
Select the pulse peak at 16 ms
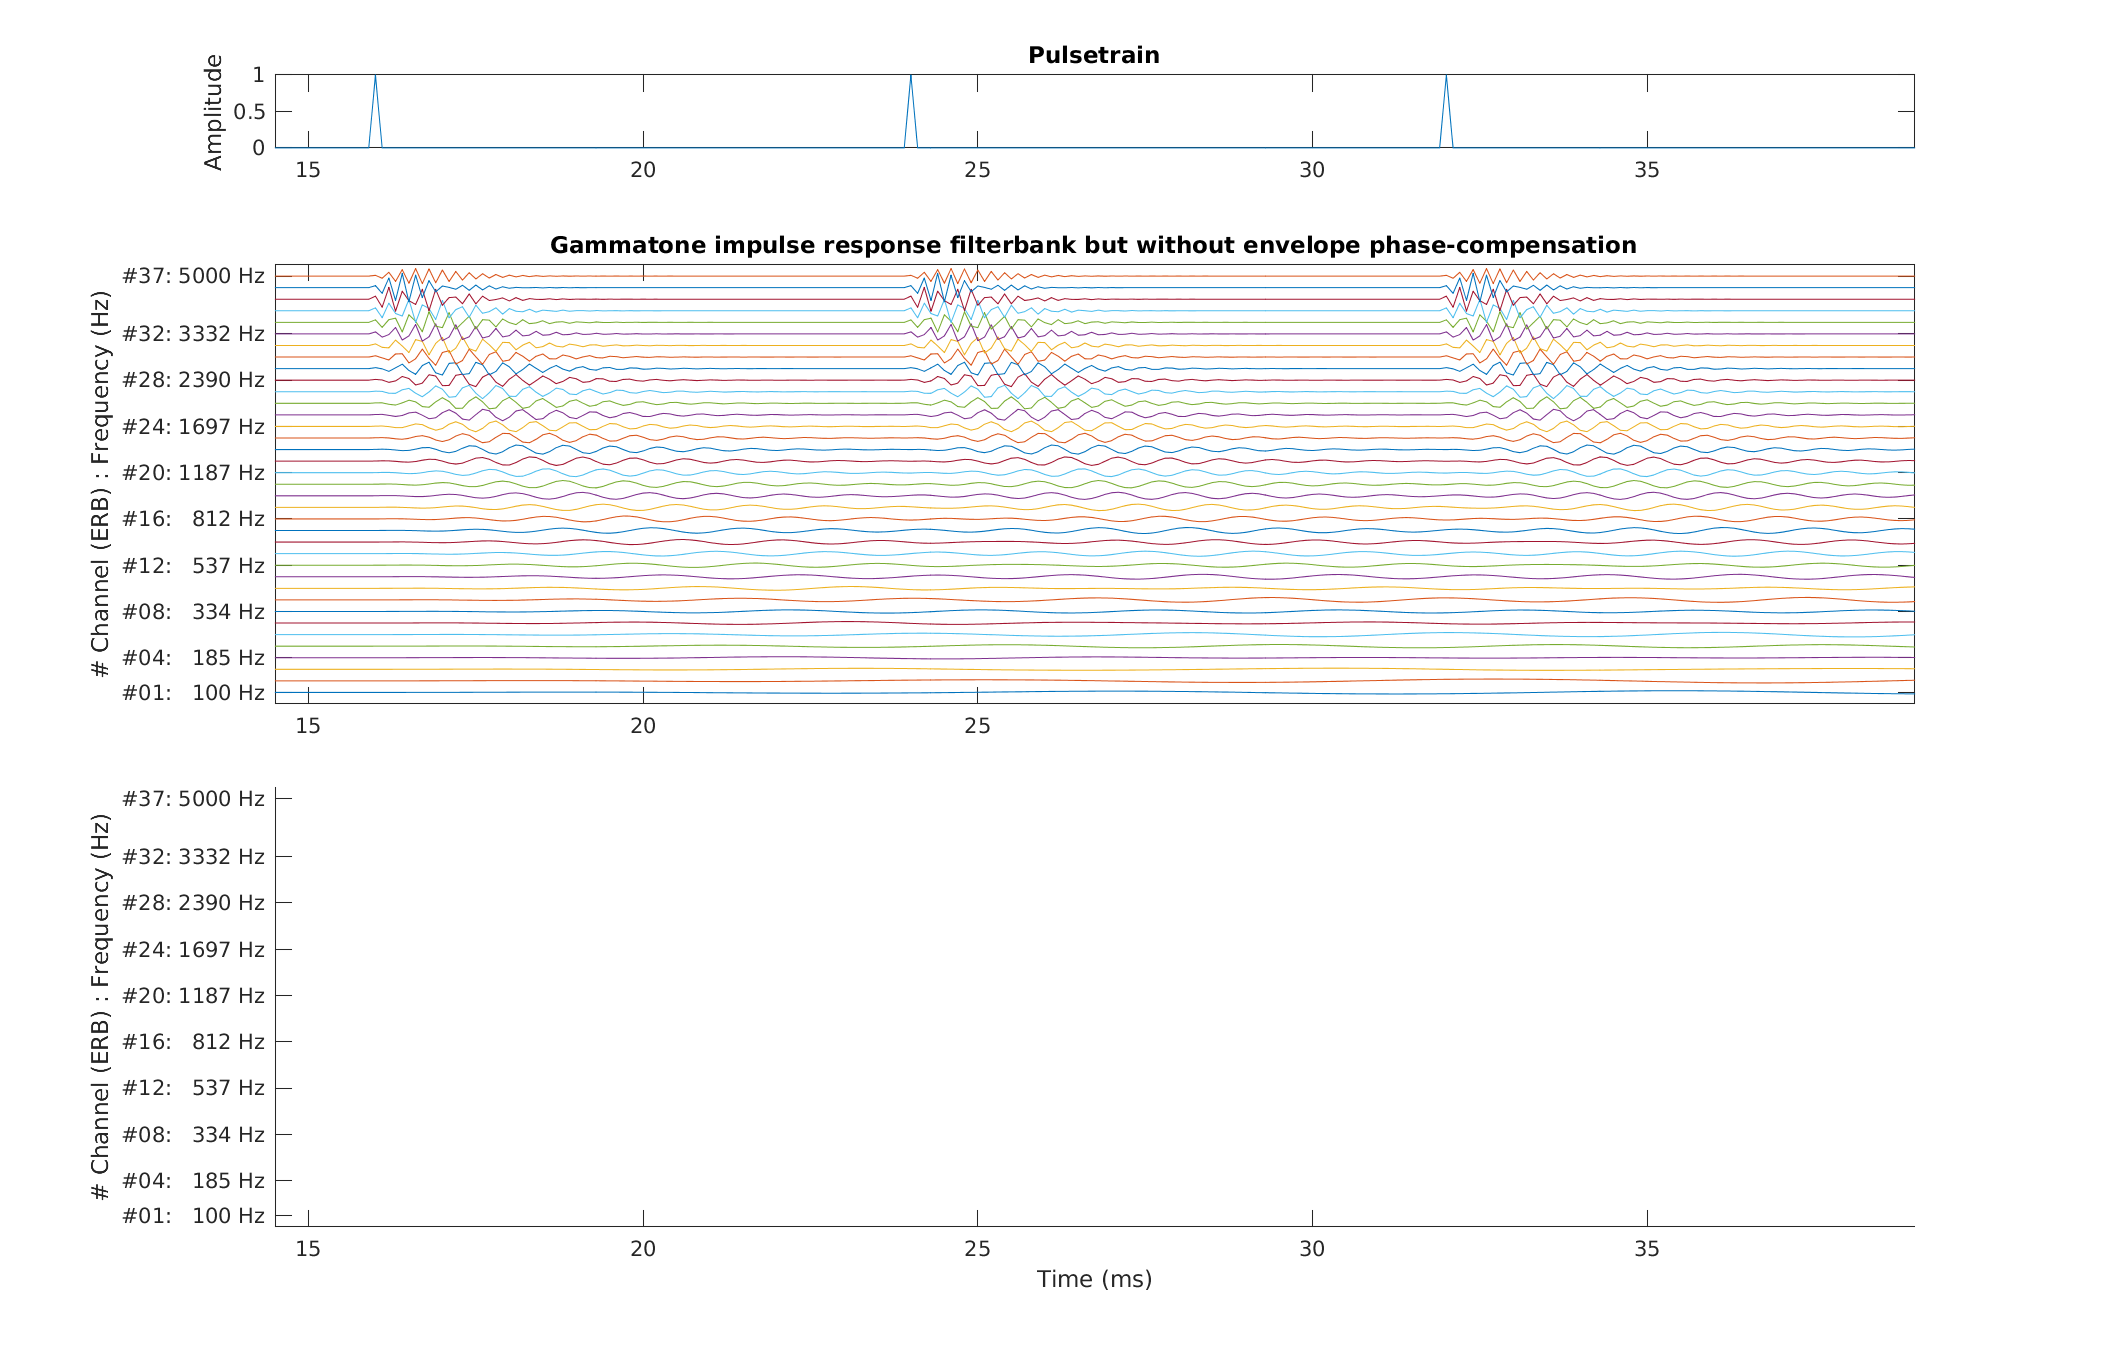click(375, 77)
